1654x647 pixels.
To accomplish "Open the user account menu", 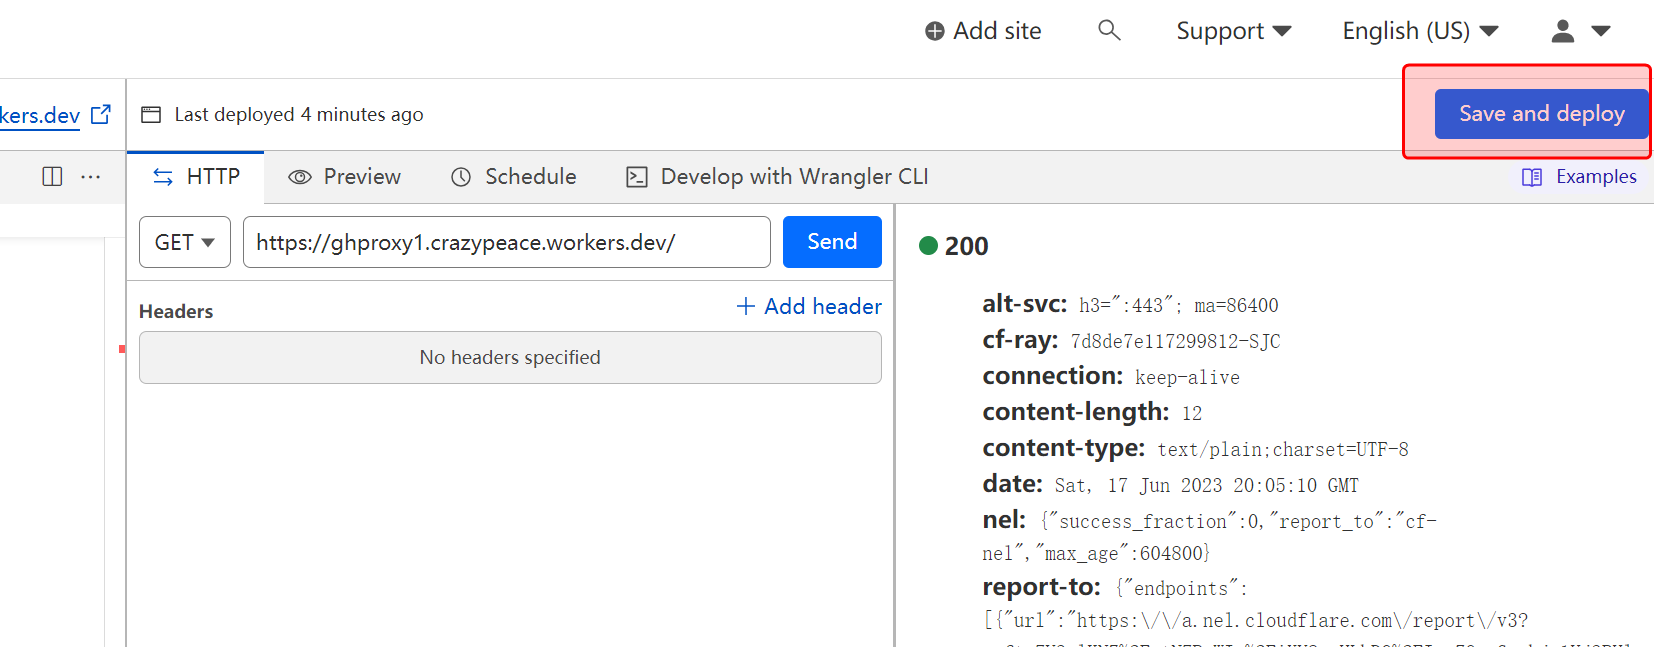I will click(x=1579, y=32).
